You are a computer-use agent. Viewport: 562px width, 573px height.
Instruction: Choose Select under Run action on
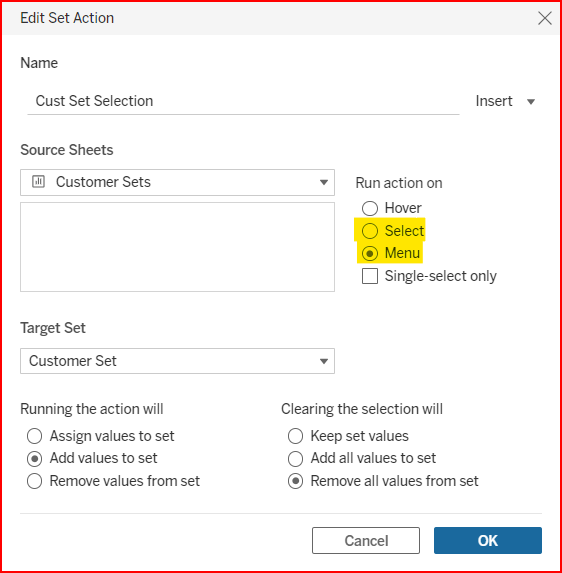point(370,231)
